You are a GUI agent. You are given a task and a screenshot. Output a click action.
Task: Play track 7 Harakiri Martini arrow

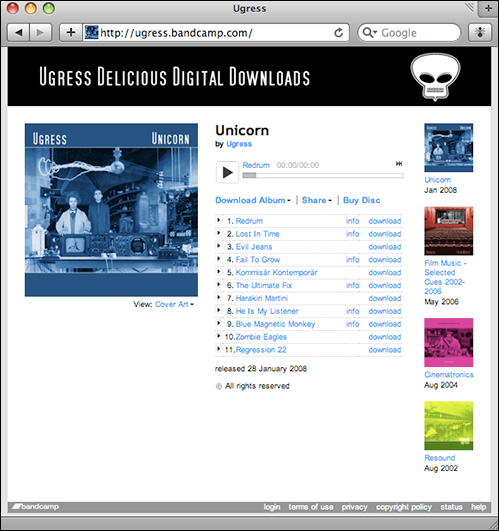tap(219, 297)
